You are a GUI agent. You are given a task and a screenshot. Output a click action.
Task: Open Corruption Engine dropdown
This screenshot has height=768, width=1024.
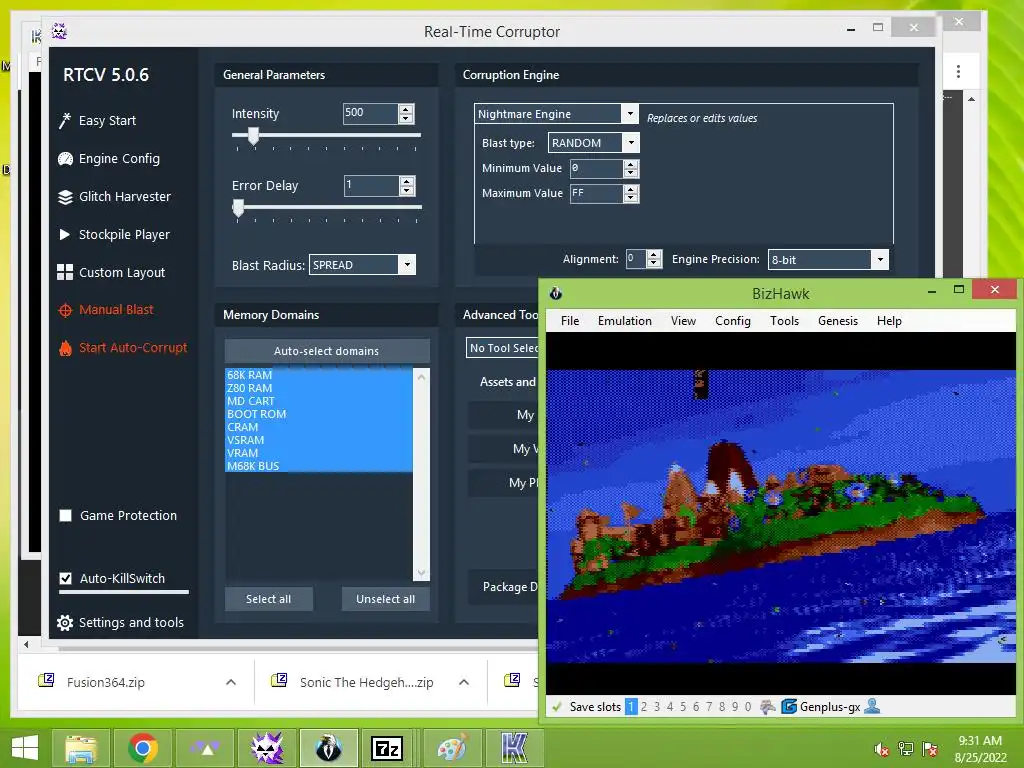click(630, 114)
